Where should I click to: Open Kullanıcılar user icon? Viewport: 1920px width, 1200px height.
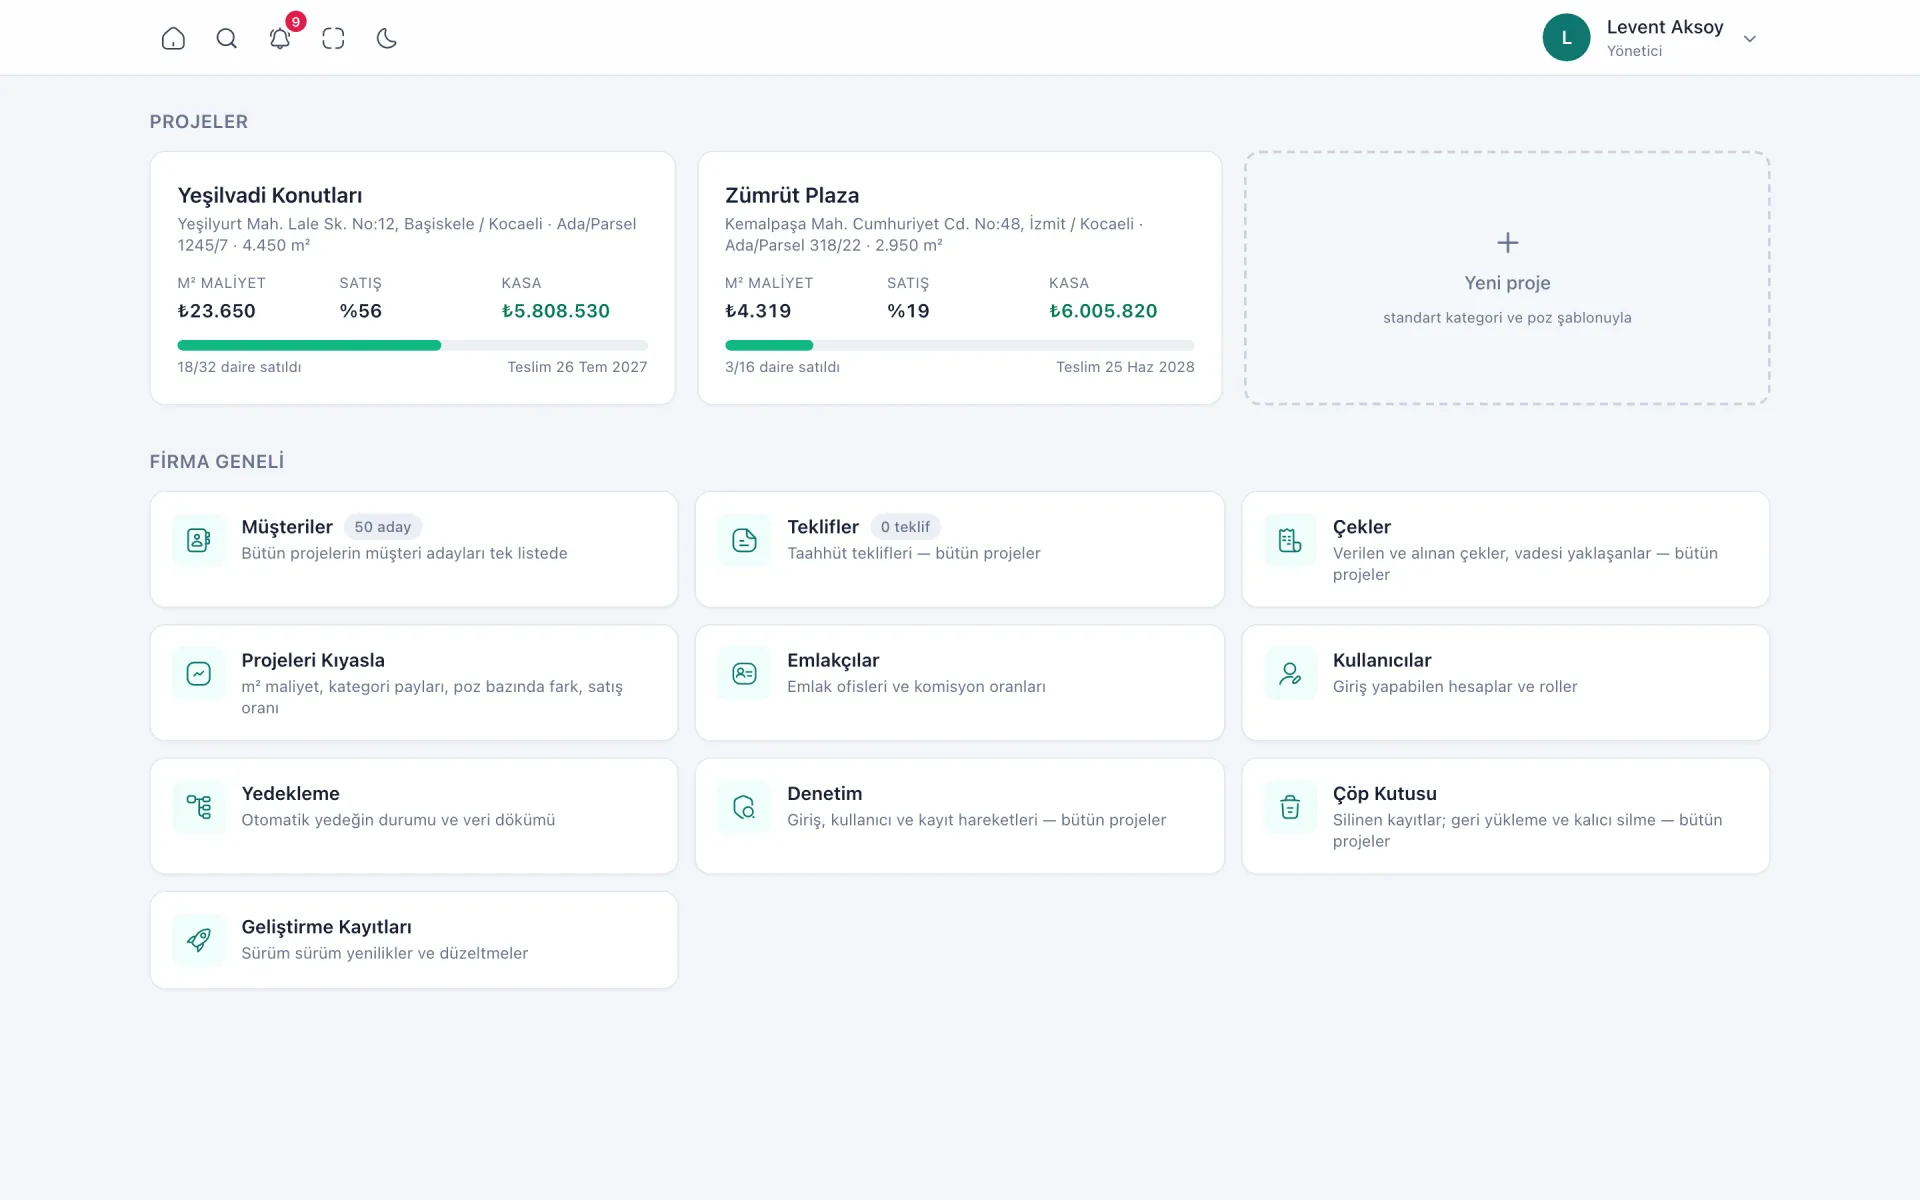1290,673
